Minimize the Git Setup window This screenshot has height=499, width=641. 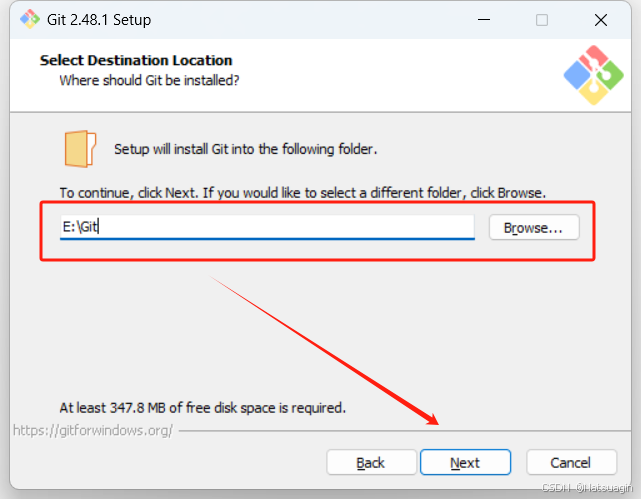484,20
